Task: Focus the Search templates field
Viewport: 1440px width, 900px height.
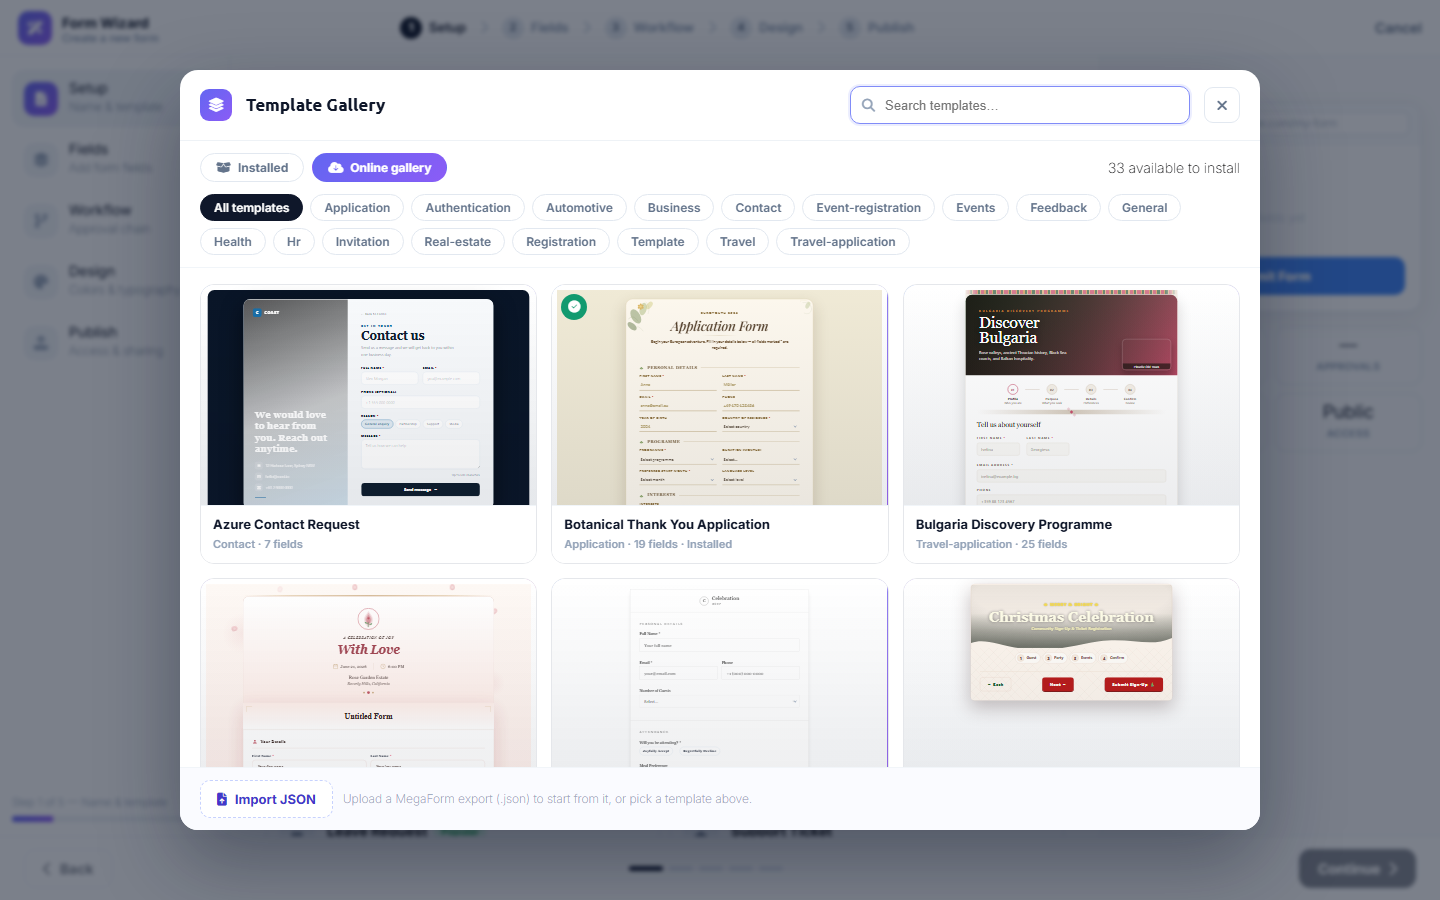Action: pyautogui.click(x=1020, y=105)
